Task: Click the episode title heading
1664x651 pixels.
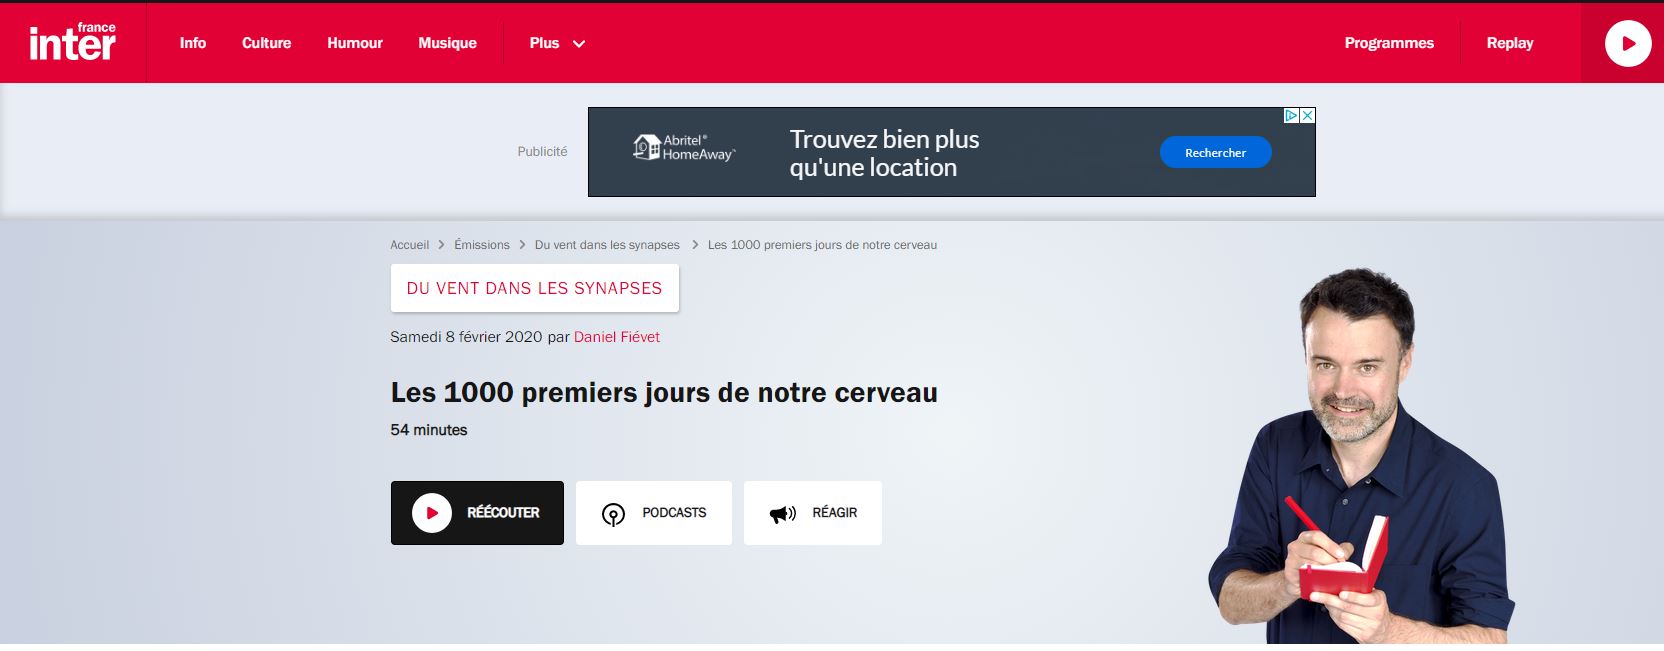Action: (x=664, y=393)
